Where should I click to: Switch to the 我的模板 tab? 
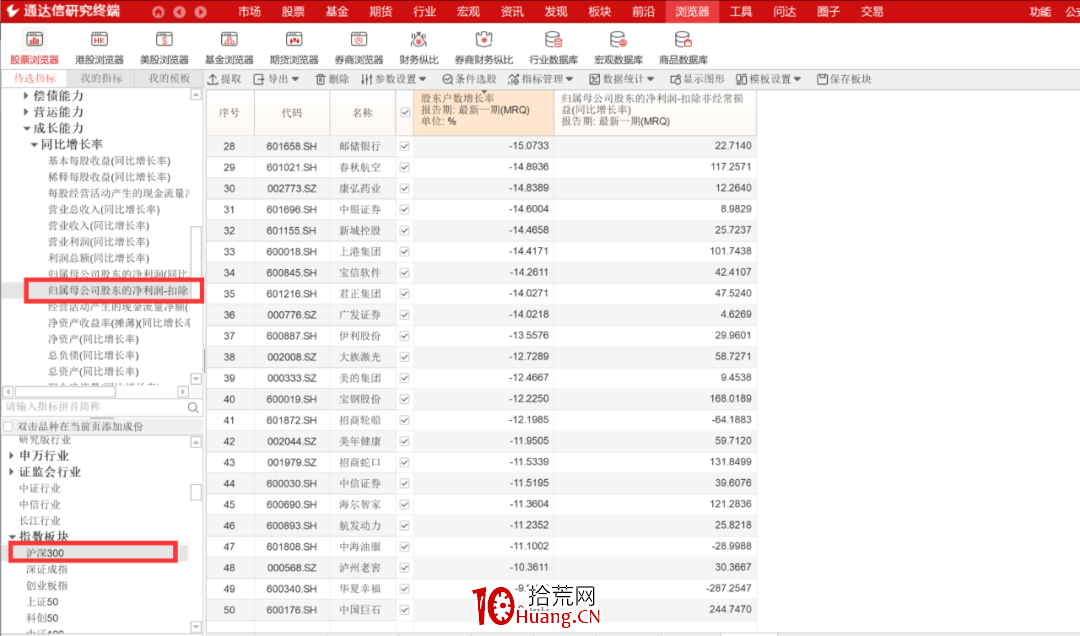click(x=169, y=79)
